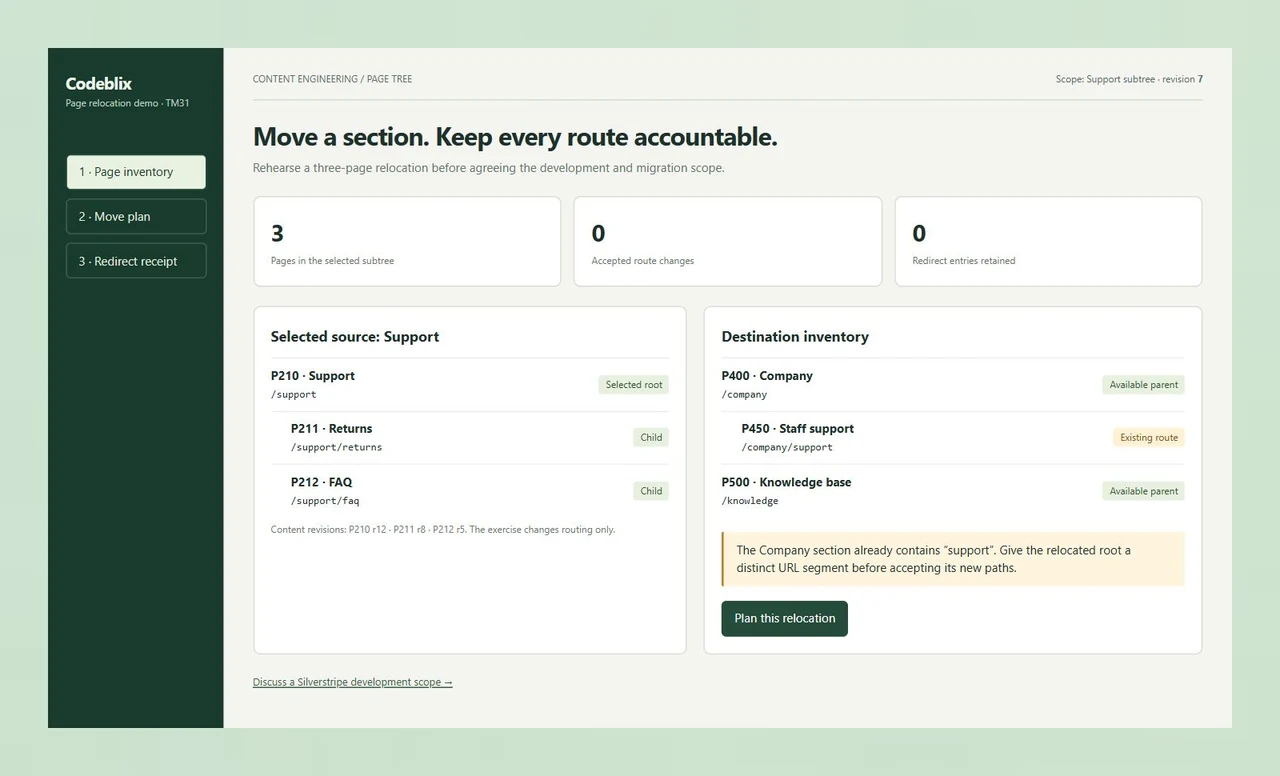
Task: Follow the Discuss a Silverstripe development scope link
Action: (353, 682)
